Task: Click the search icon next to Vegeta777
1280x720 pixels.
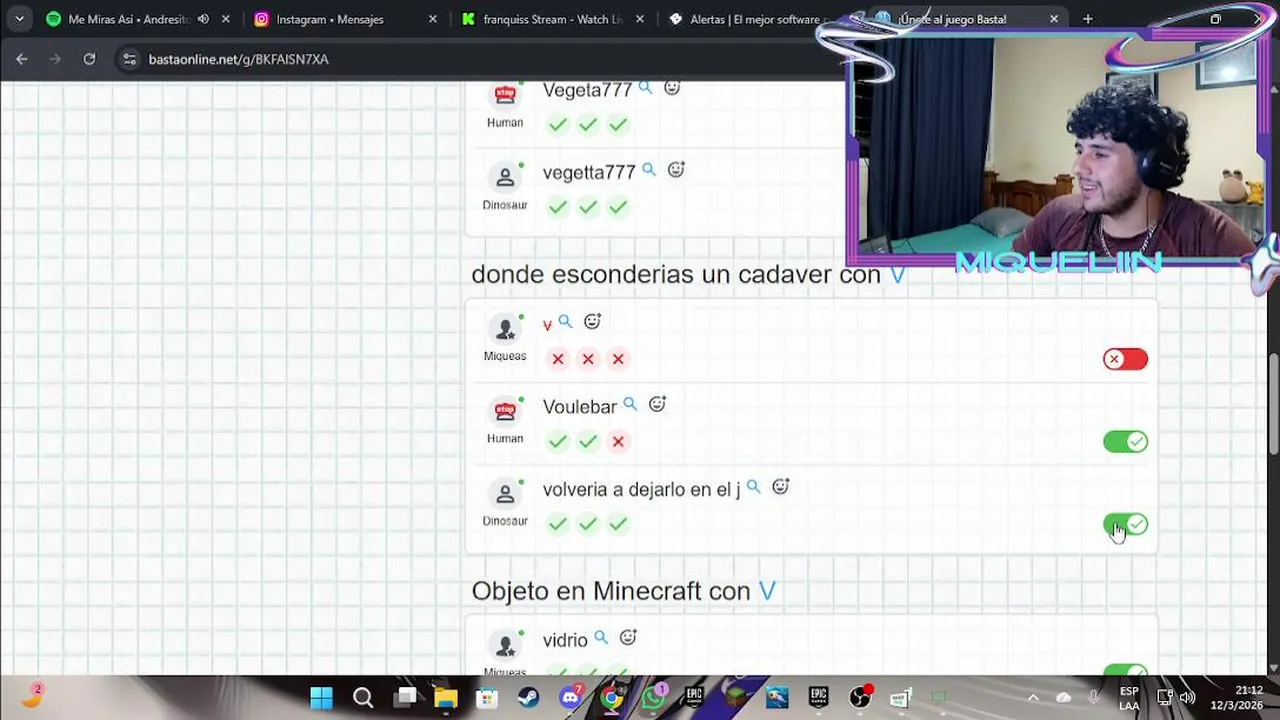Action: 645,88
